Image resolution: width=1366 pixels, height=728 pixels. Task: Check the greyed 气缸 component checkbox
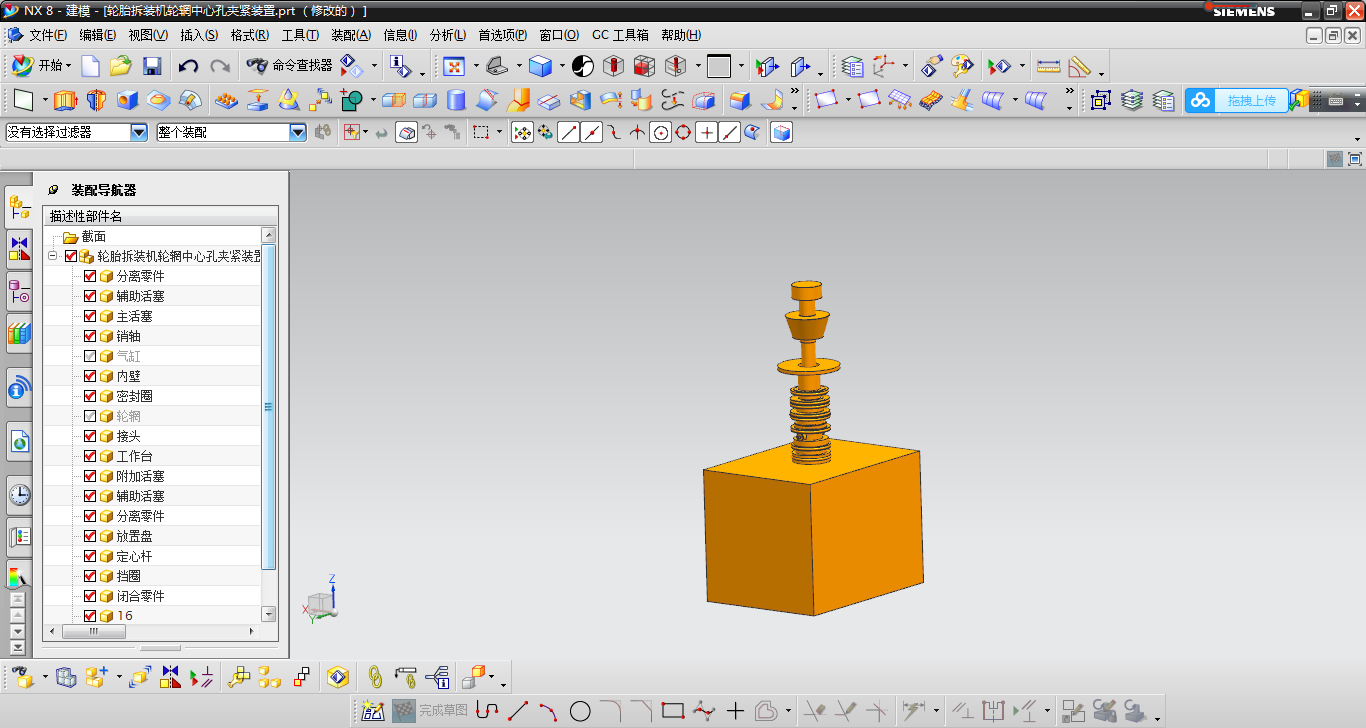pos(90,356)
